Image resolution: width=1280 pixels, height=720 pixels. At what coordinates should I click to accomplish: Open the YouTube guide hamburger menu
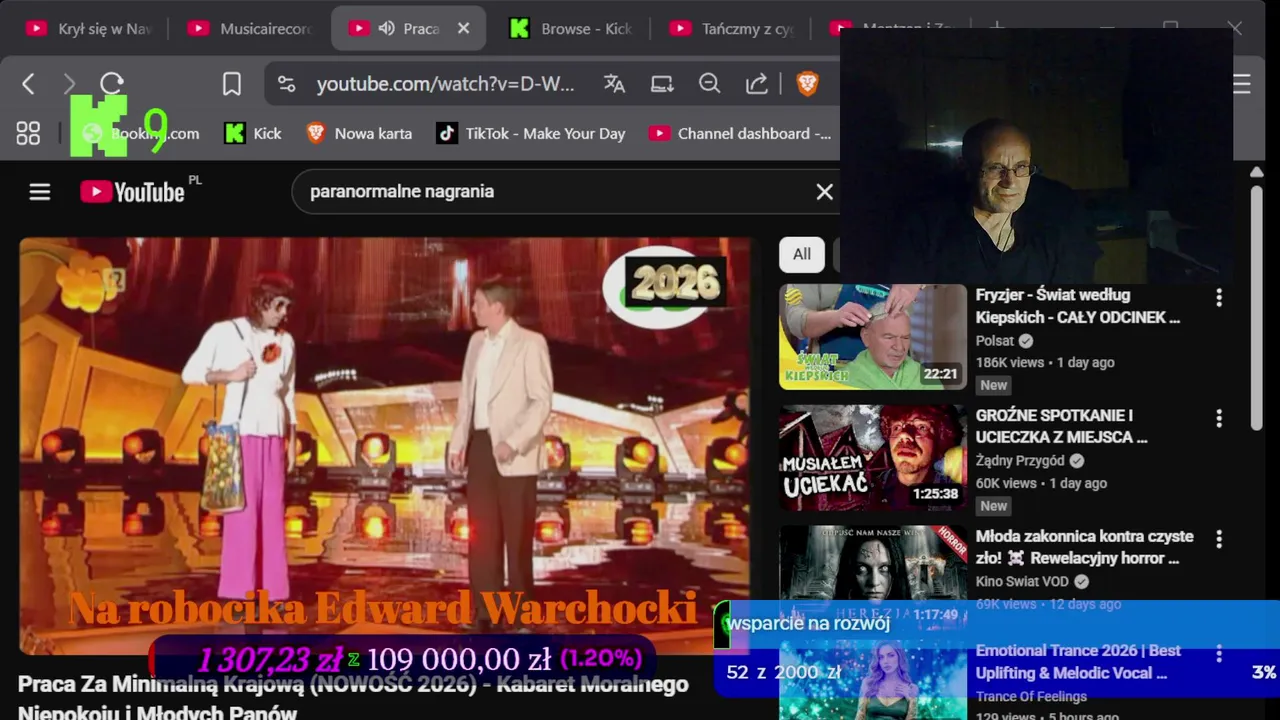point(40,192)
